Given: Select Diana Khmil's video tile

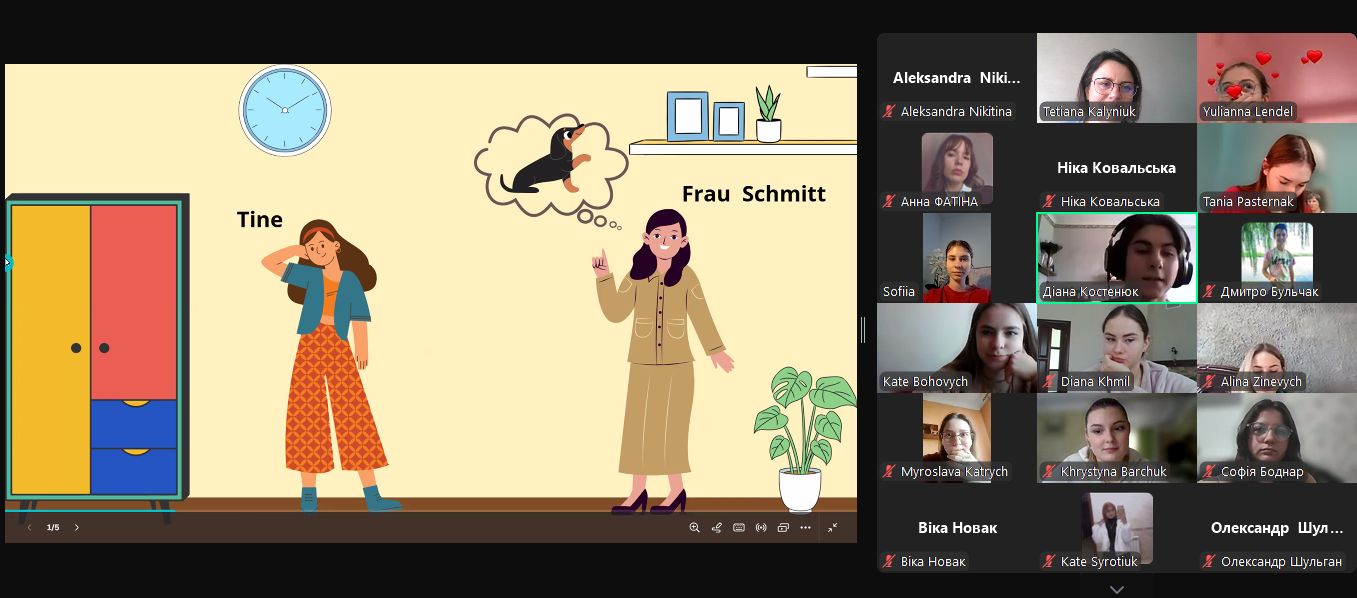Looking at the screenshot, I should 1117,348.
